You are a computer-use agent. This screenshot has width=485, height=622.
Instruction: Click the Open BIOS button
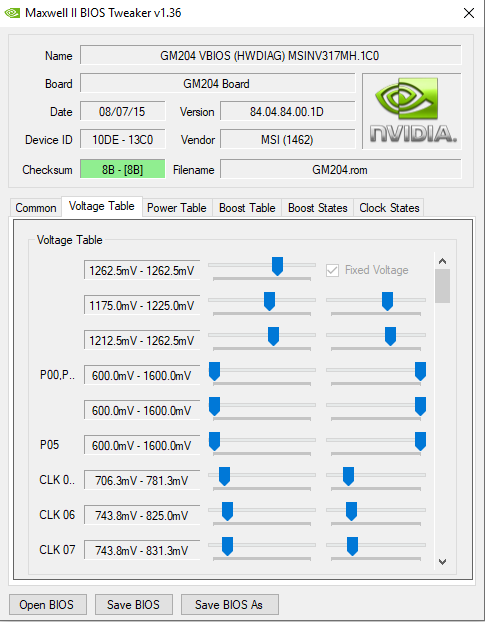point(47,605)
